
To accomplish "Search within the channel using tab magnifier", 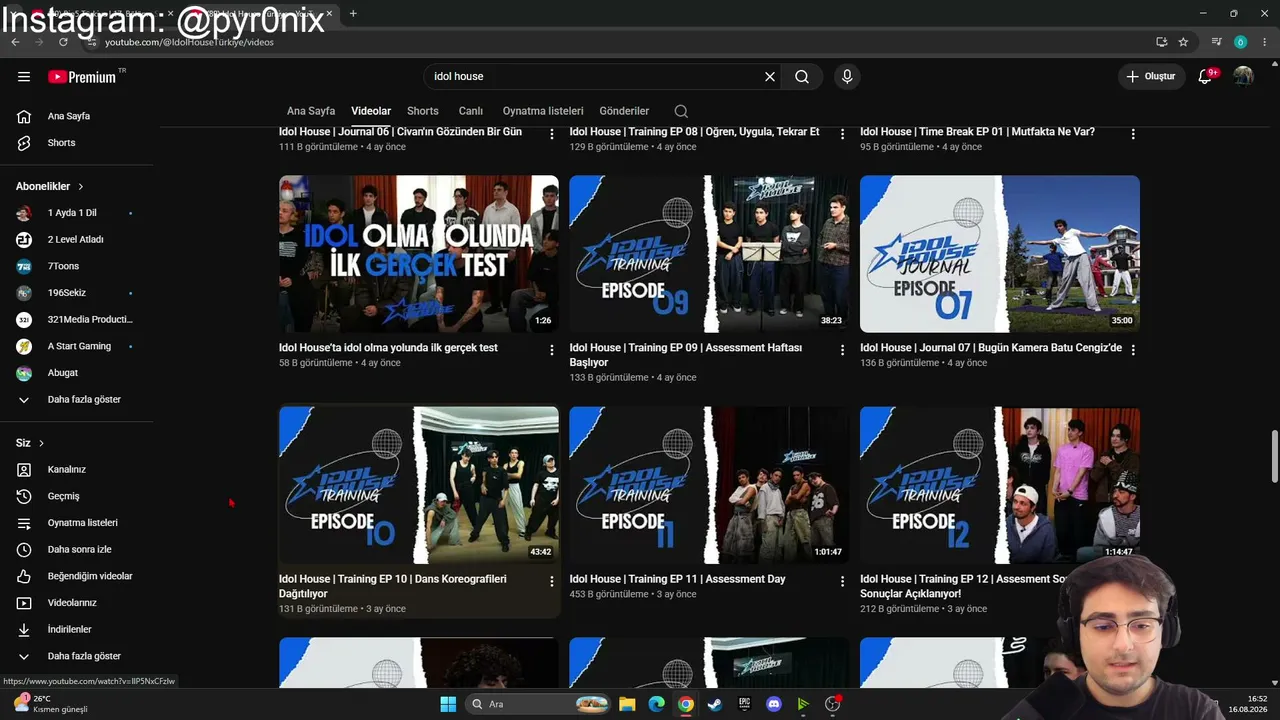I will 681,111.
